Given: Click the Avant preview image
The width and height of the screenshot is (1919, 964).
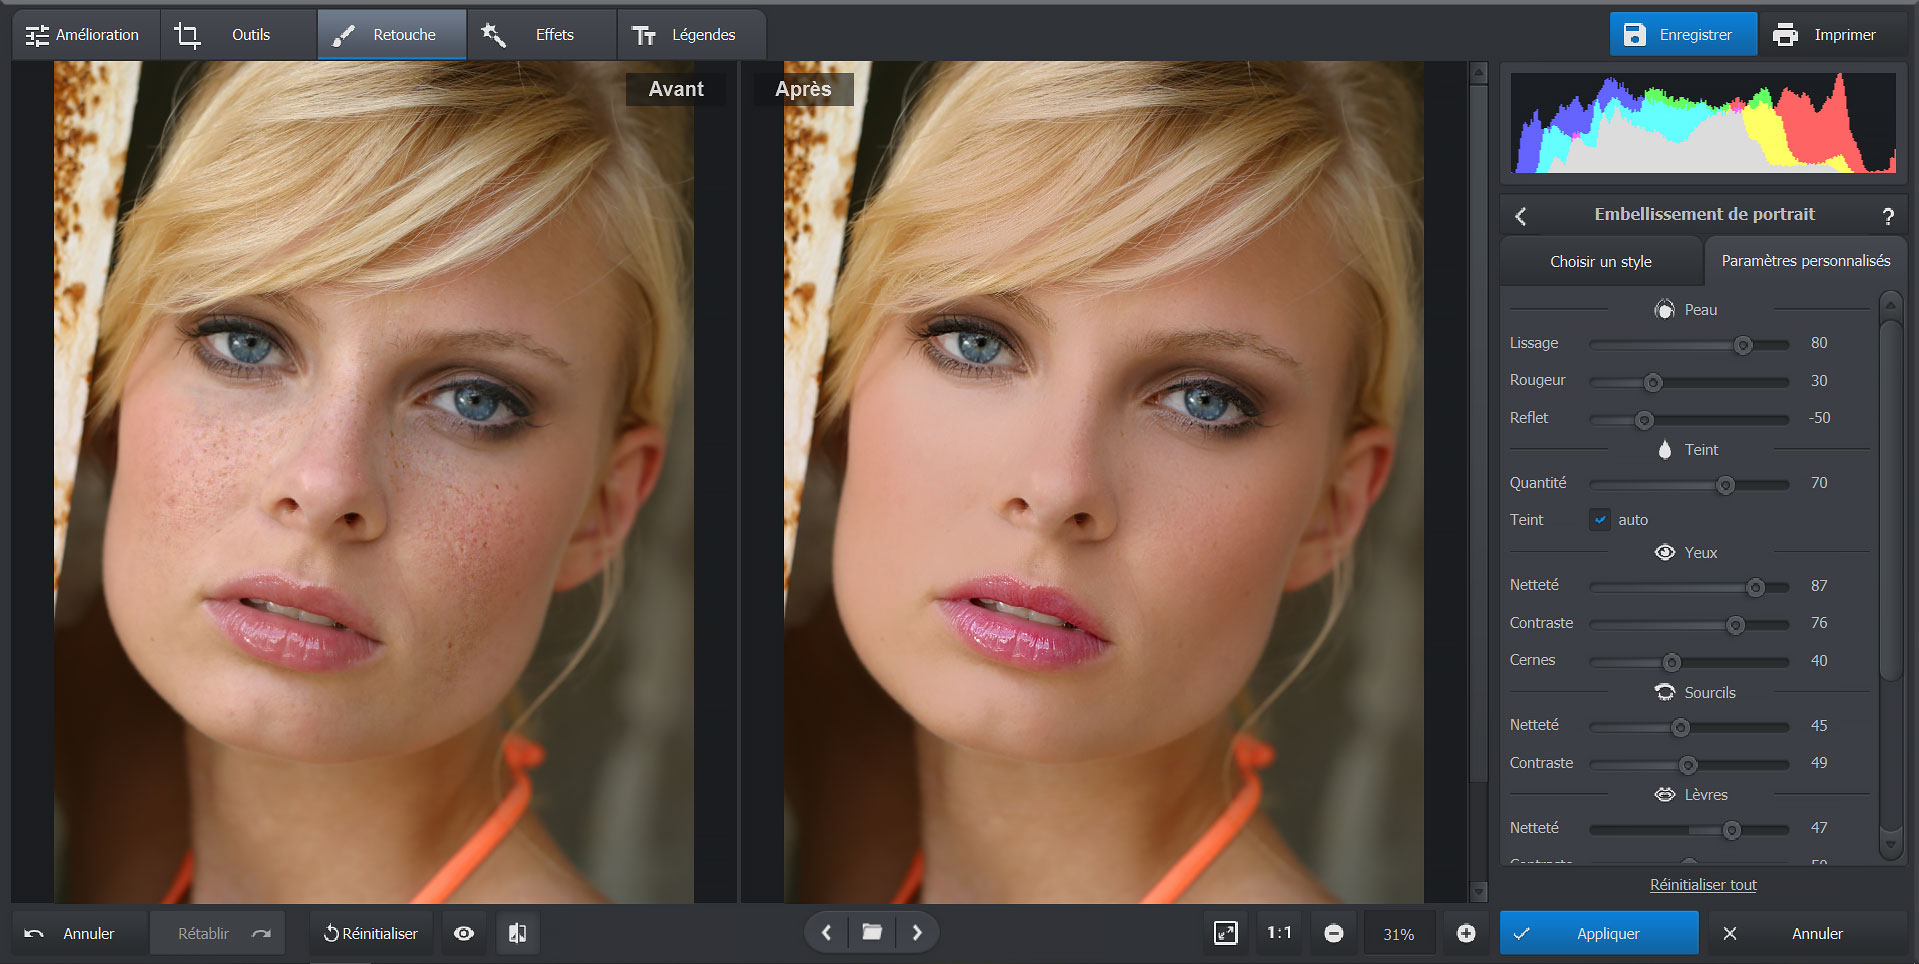Looking at the screenshot, I should coord(373,482).
